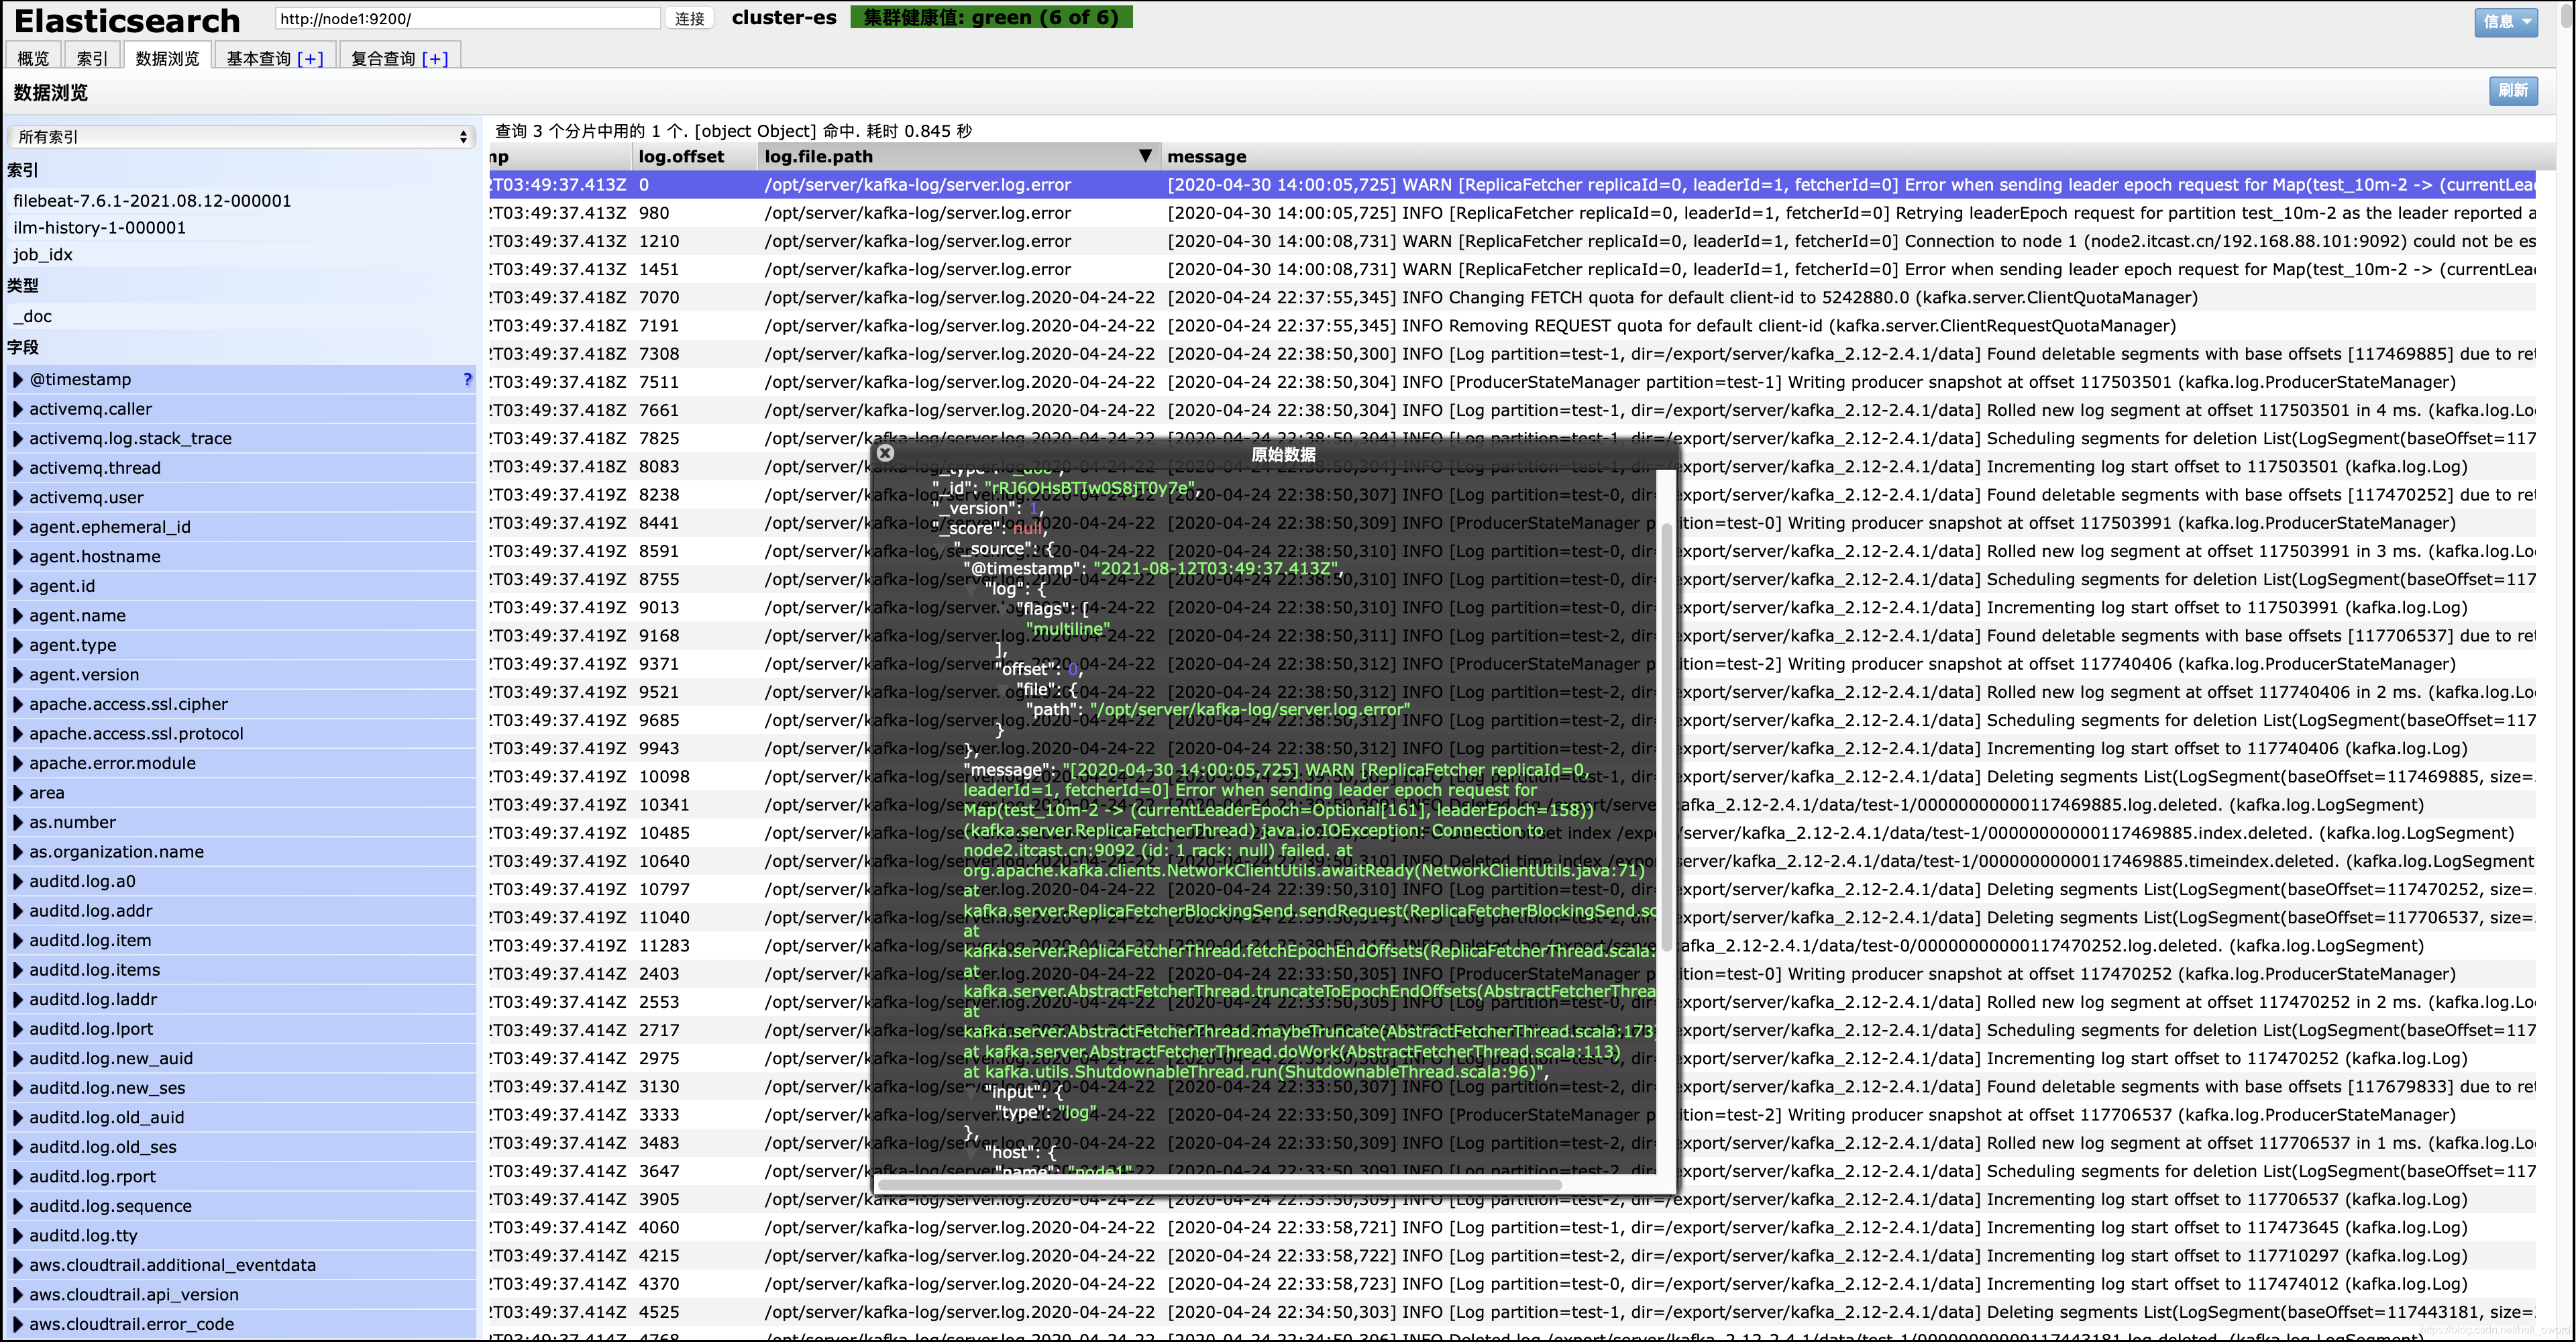Image resolution: width=2576 pixels, height=1342 pixels.
Task: Switch to the 概览 tab
Action: pos(33,58)
